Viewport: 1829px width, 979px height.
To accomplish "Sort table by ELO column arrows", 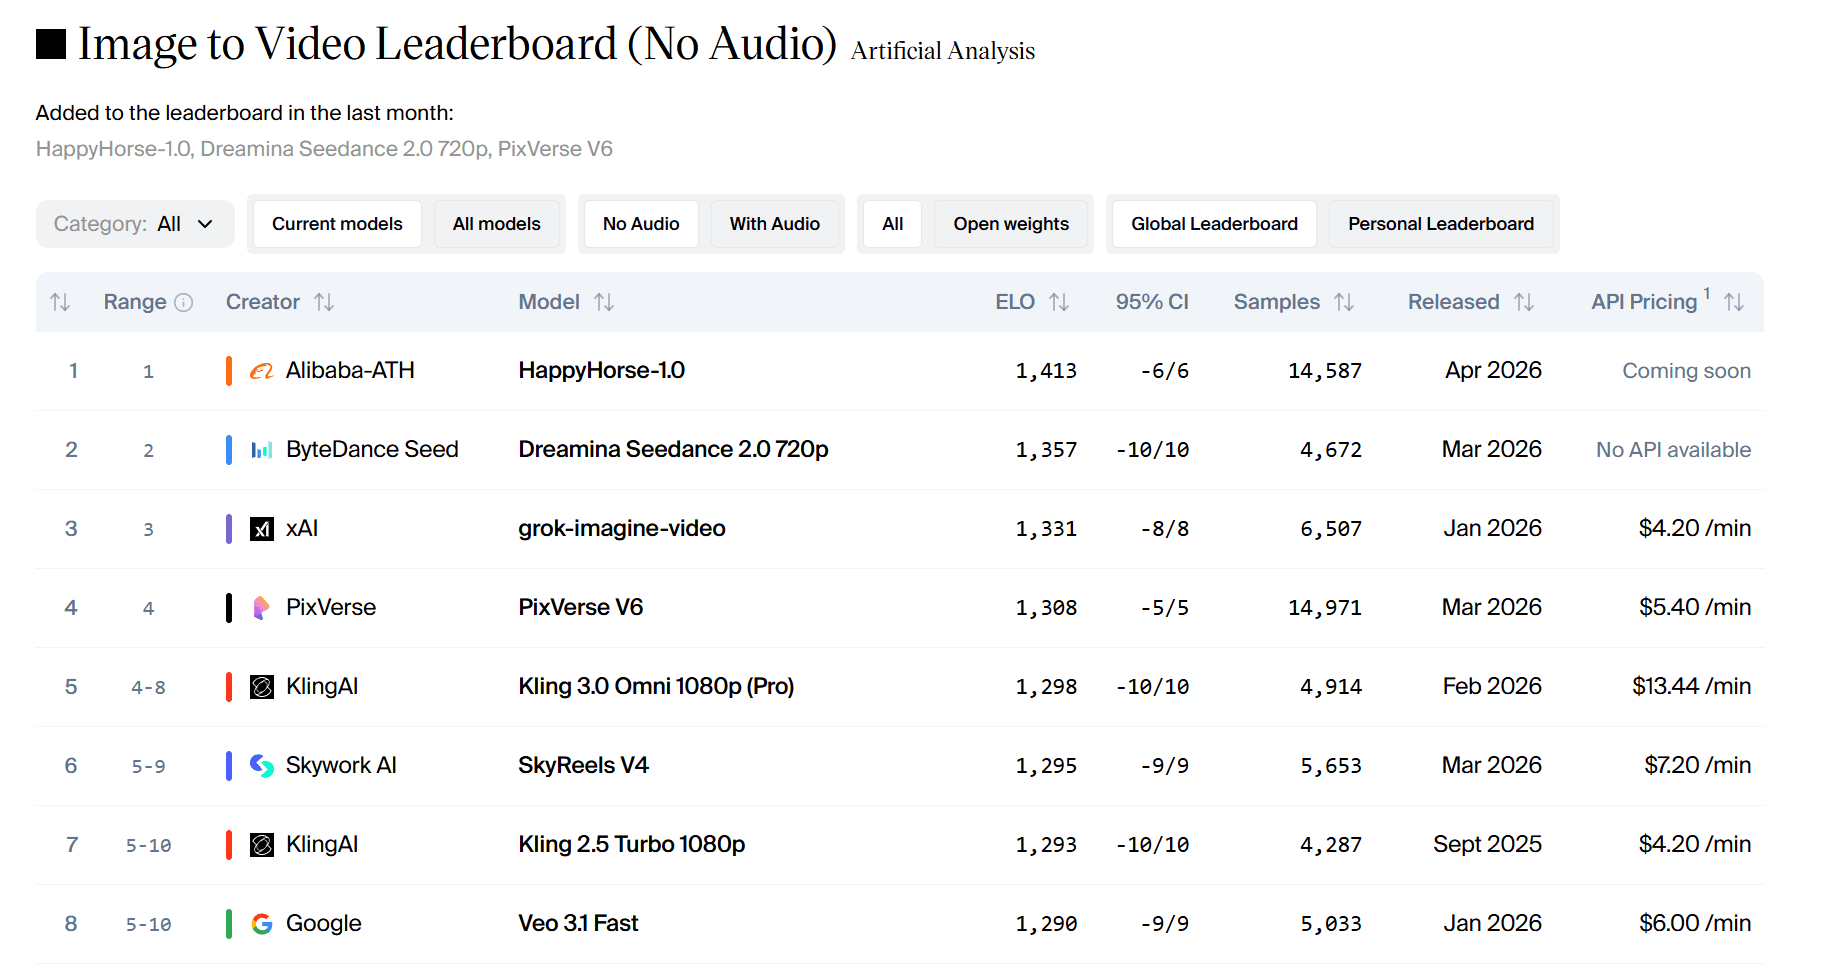I will click(1059, 302).
